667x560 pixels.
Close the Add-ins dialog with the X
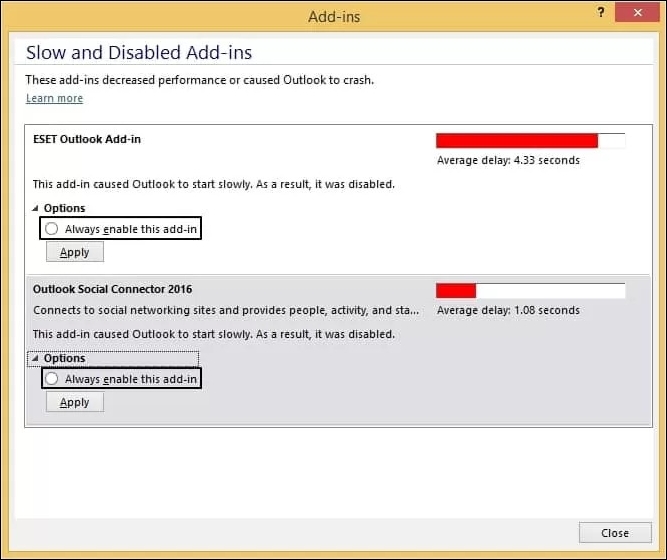[x=637, y=12]
